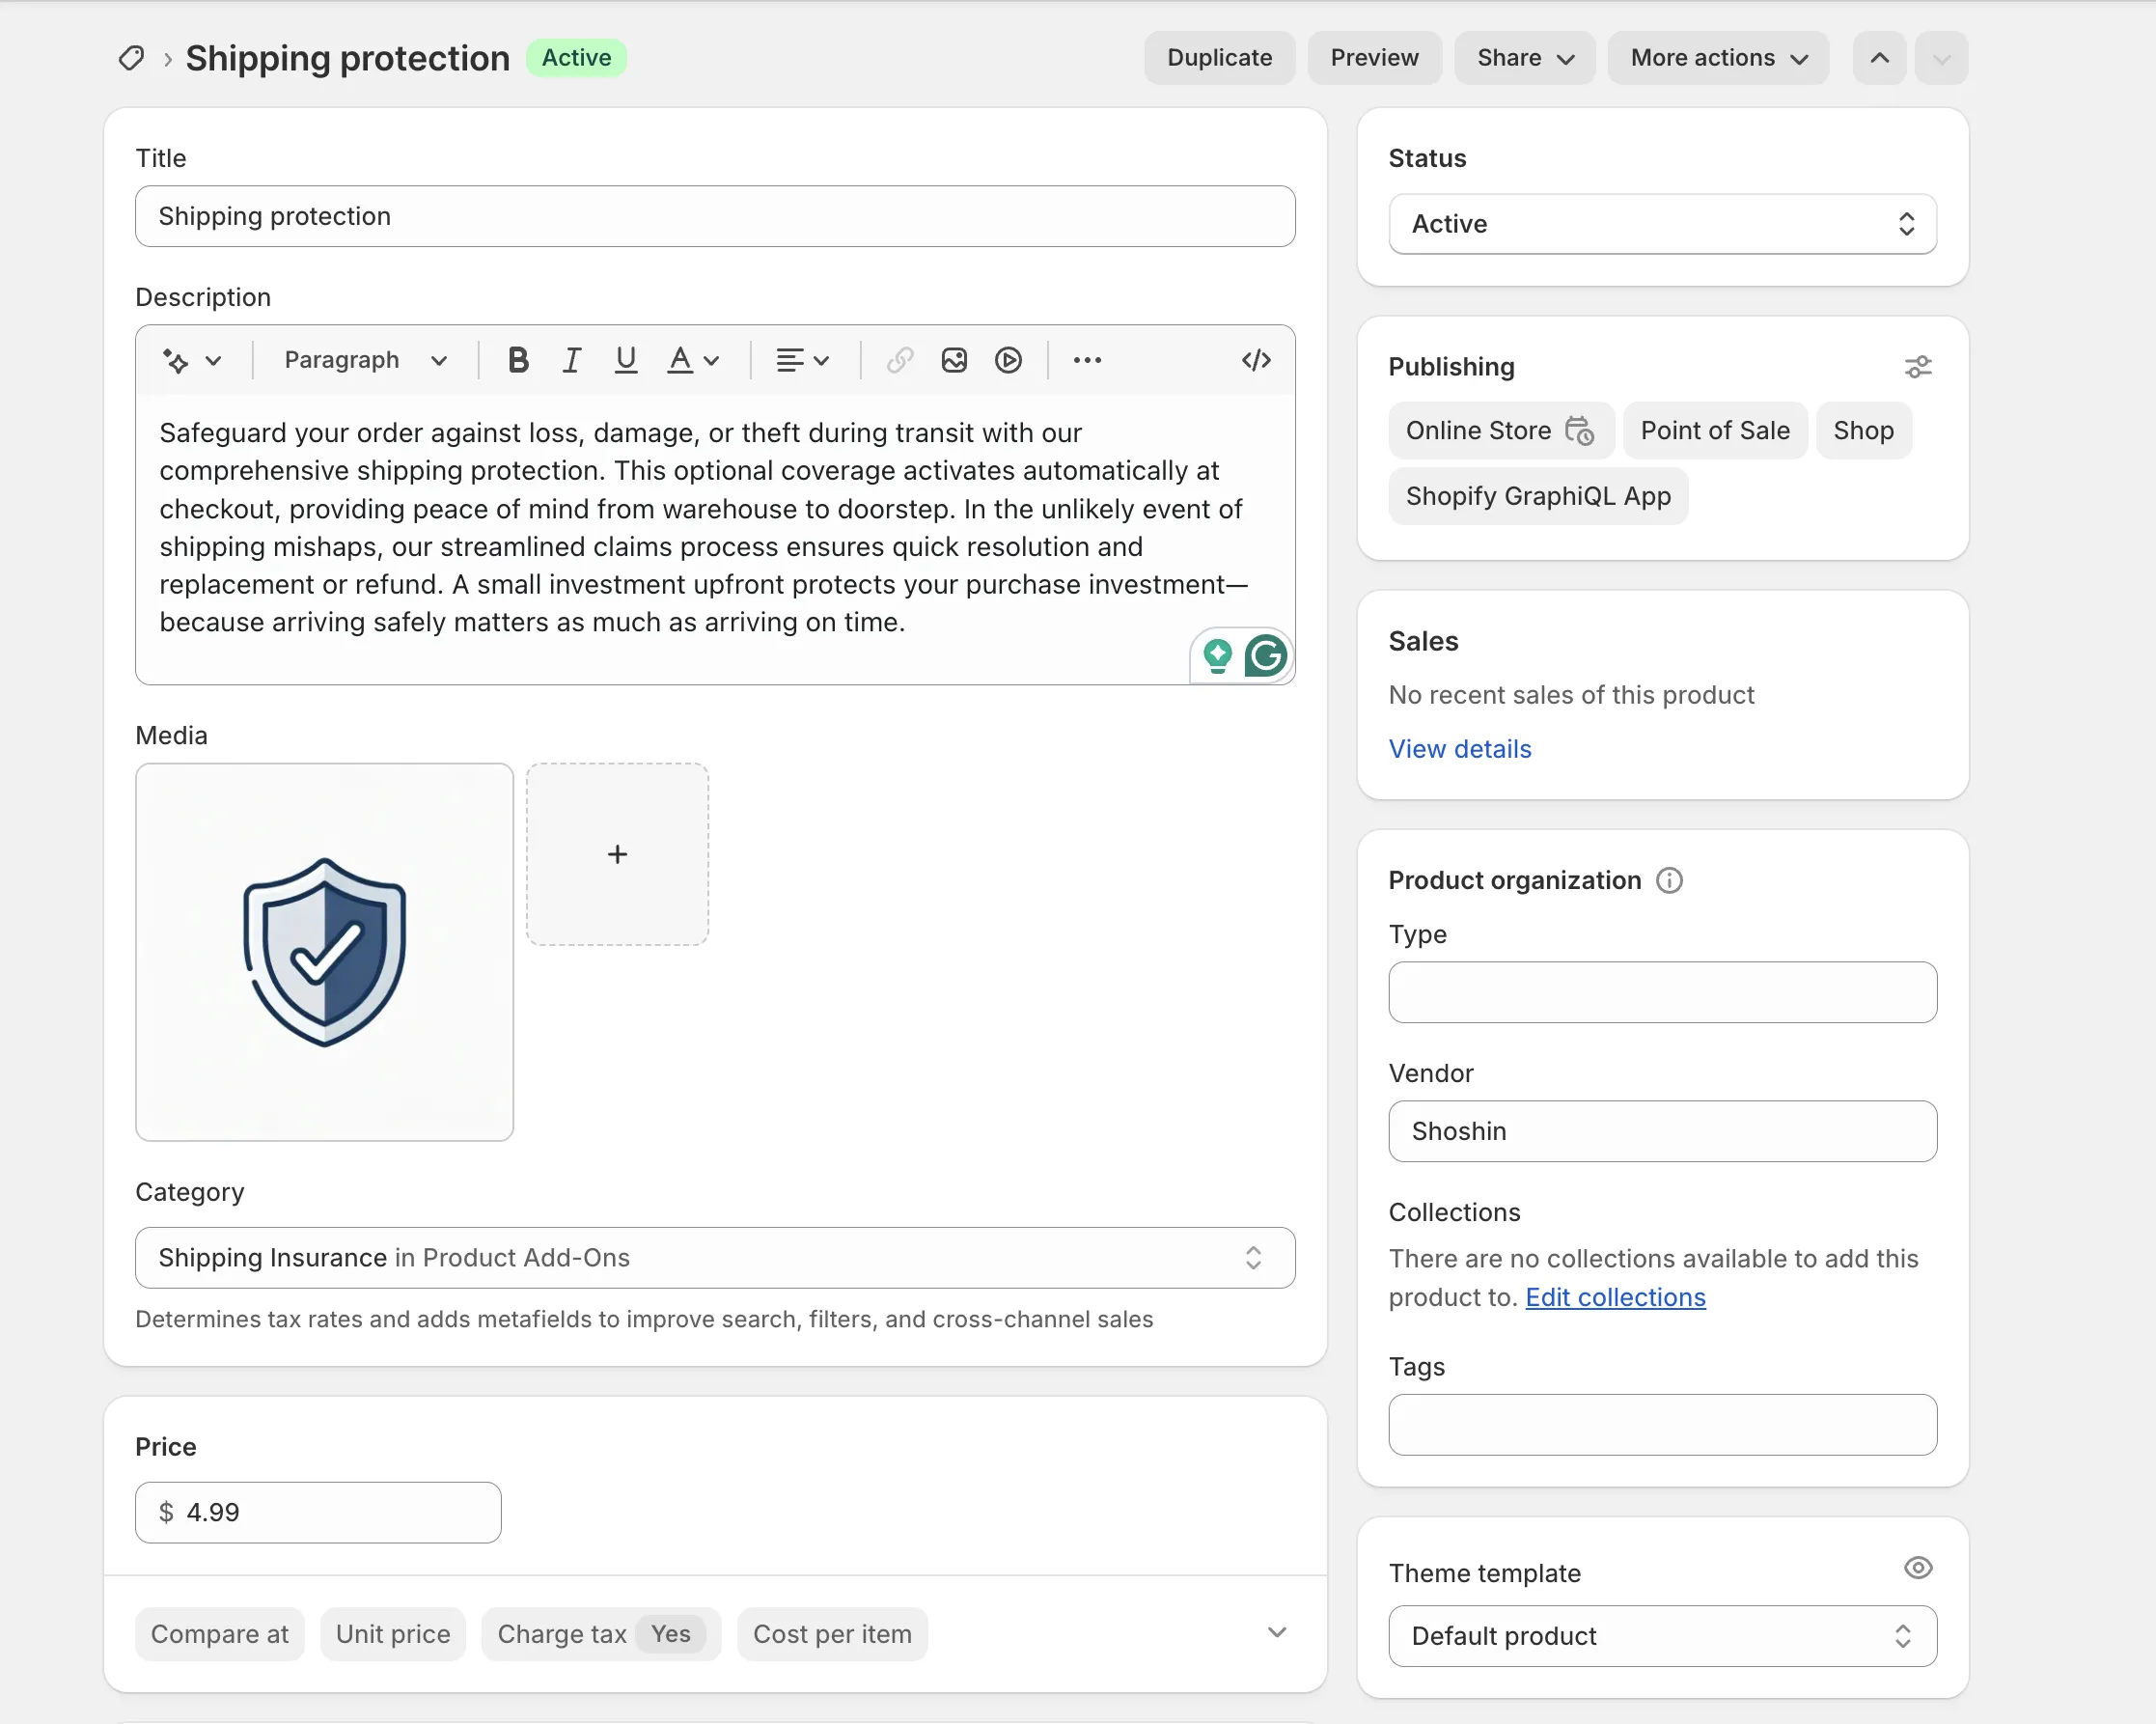Open the Paragraph style dropdown
The image size is (2156, 1724).
click(365, 360)
